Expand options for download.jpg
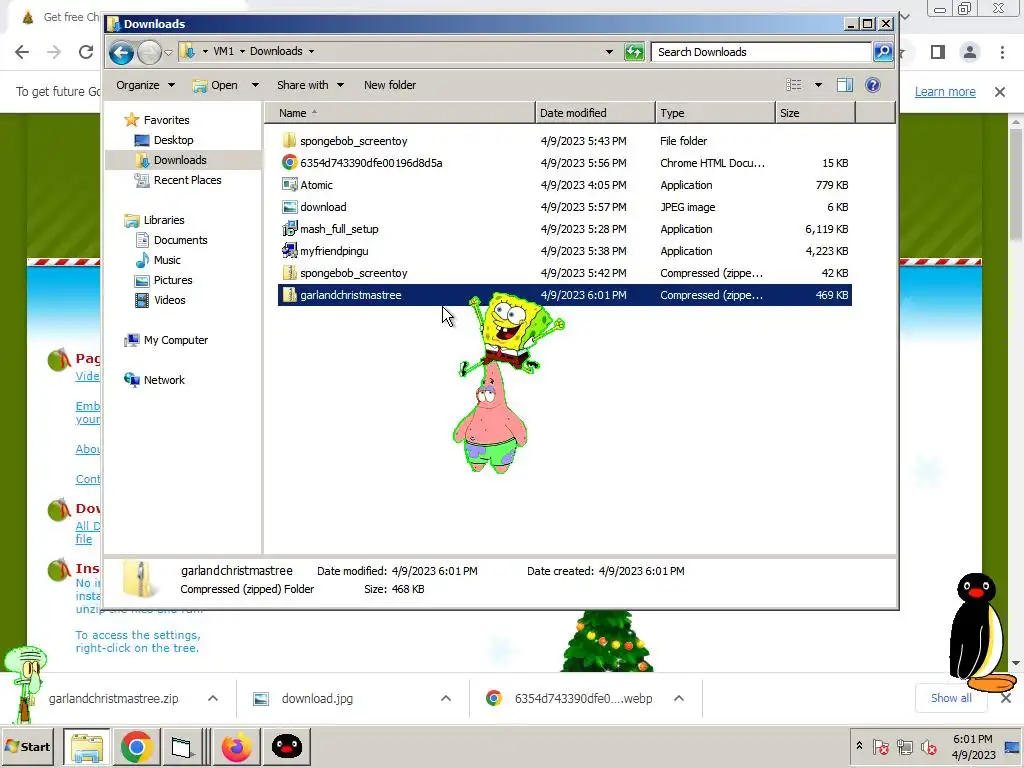Screen dimensions: 1024x768 [446, 699]
